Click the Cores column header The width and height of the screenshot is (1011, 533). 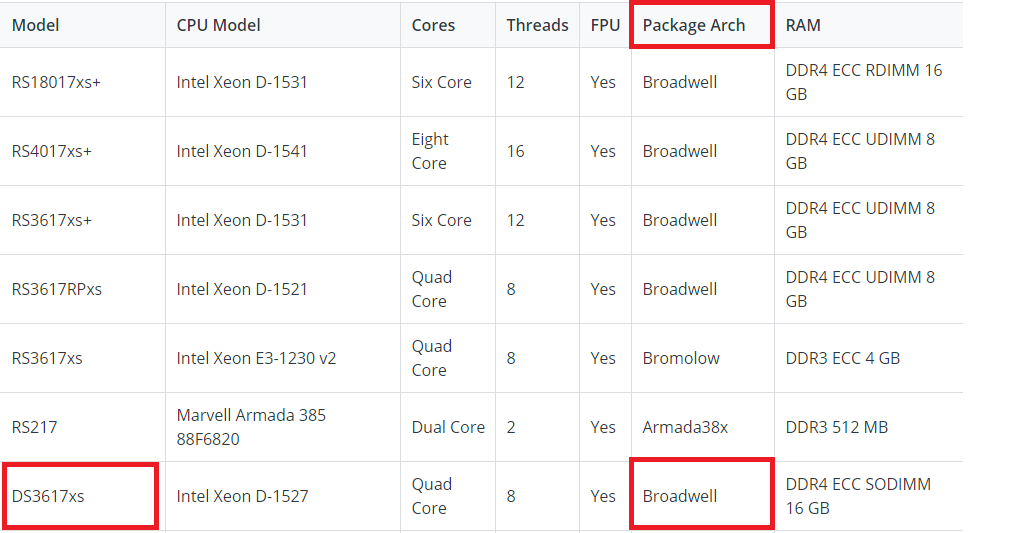(433, 25)
